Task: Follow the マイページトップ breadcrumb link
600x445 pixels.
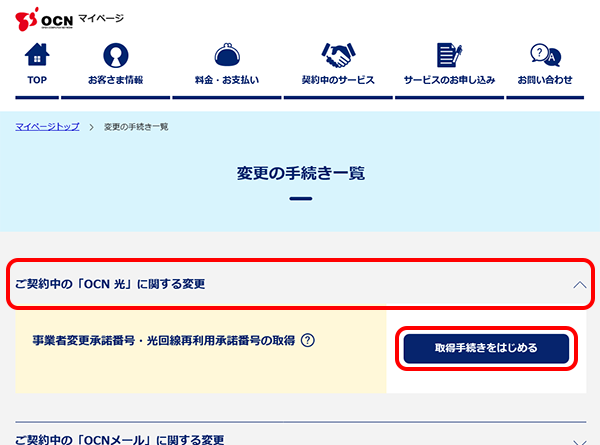Action: tap(47, 127)
